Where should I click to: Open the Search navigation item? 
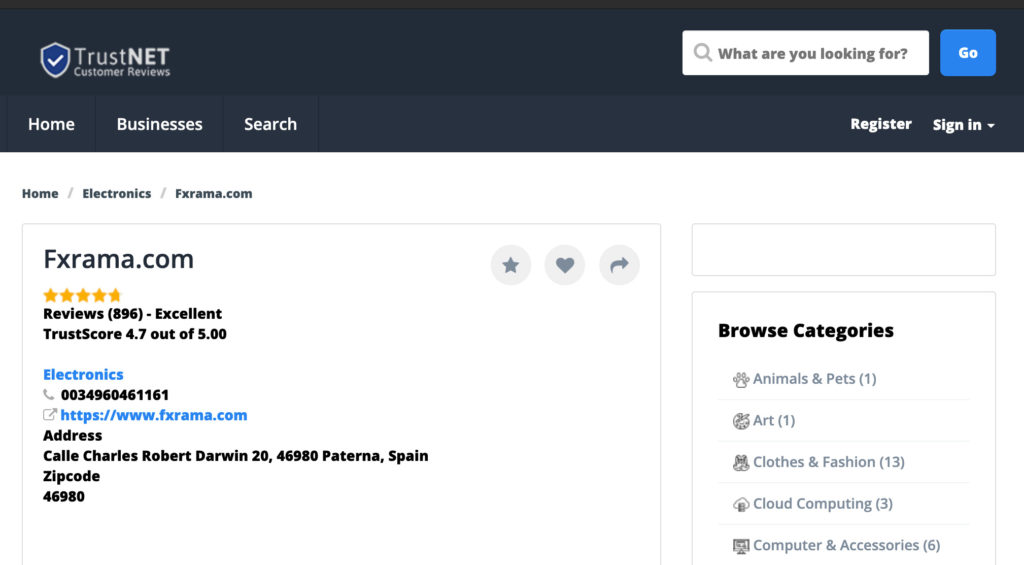(270, 124)
